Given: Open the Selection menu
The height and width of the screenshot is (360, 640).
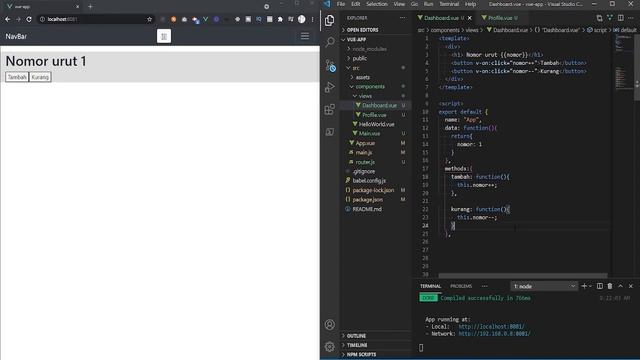Looking at the screenshot, I should click(x=376, y=4).
